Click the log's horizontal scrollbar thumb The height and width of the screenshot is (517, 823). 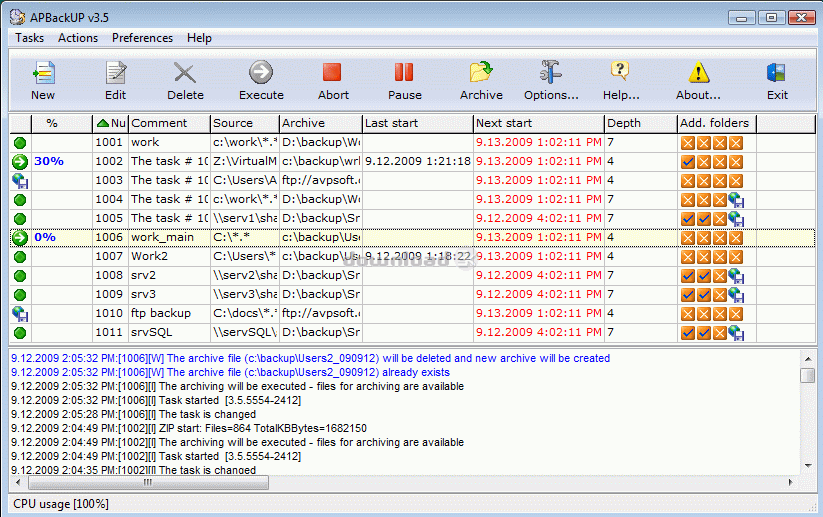click(148, 482)
